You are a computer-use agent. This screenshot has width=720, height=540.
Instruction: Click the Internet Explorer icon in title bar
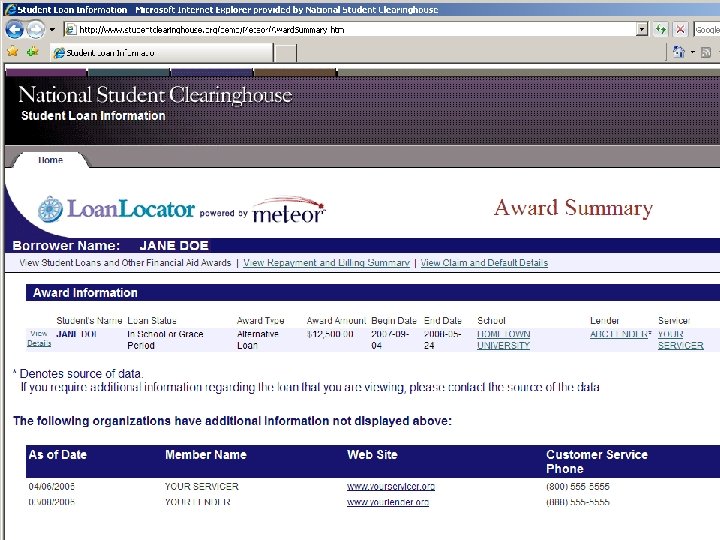[x=9, y=9]
